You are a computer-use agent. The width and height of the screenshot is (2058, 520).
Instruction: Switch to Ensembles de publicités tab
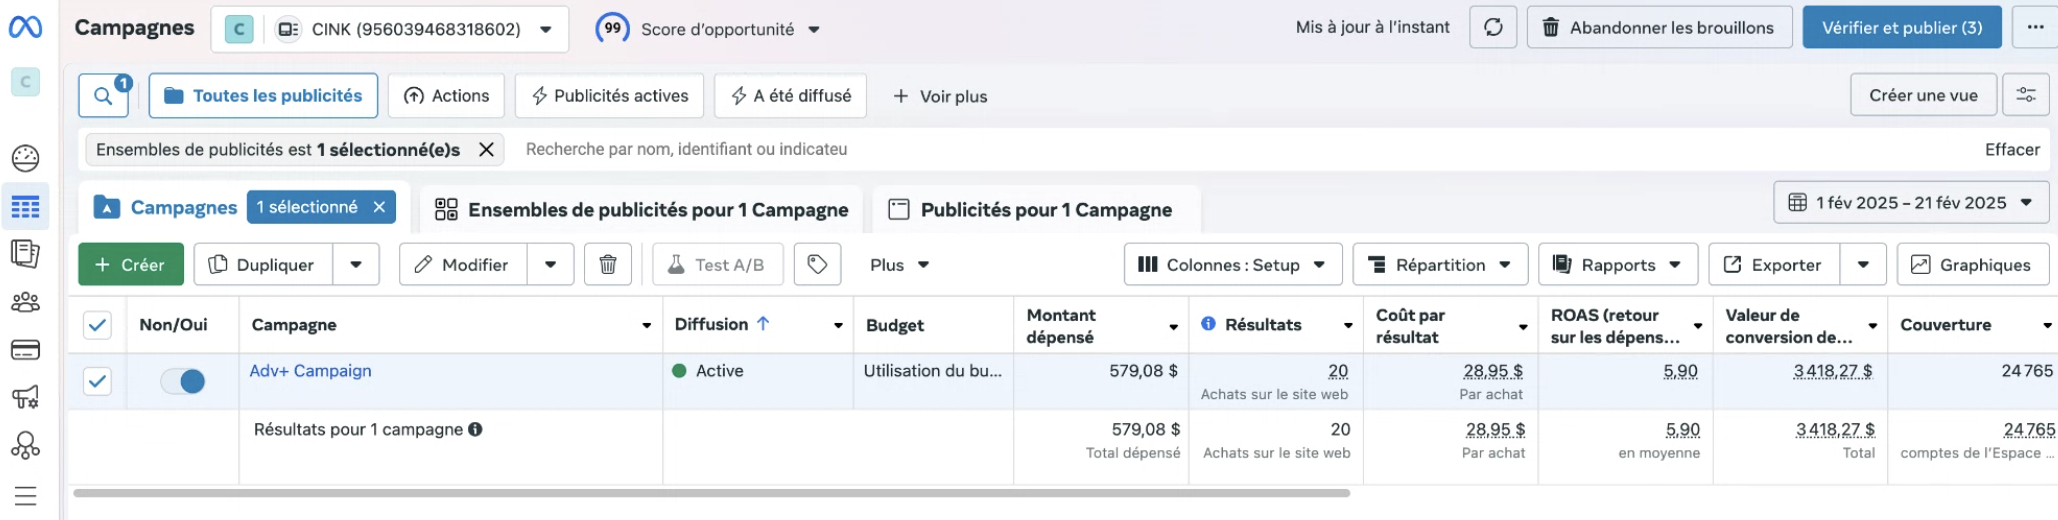641,210
